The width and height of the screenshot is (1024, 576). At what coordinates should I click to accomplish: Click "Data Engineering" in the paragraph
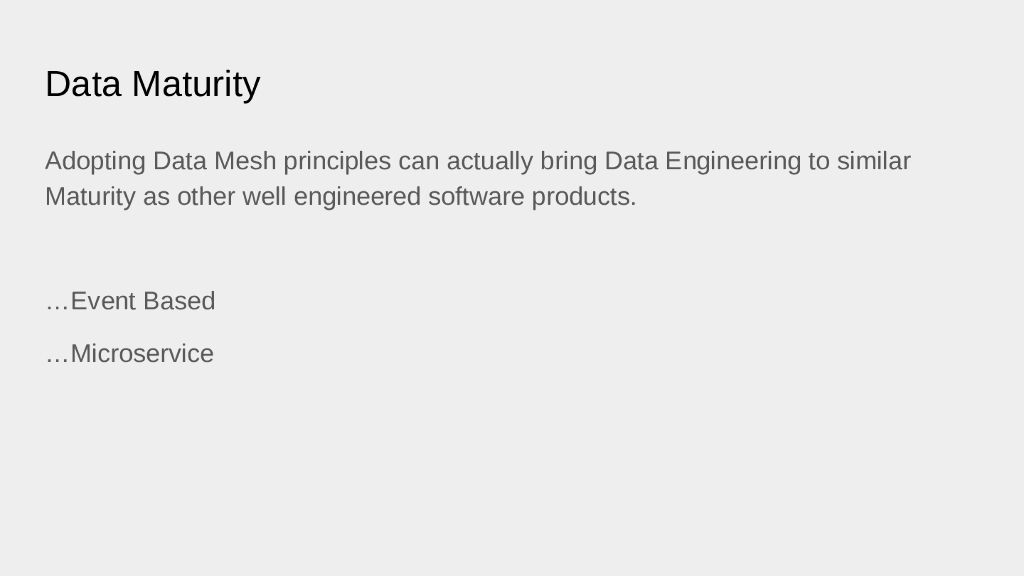coord(703,161)
